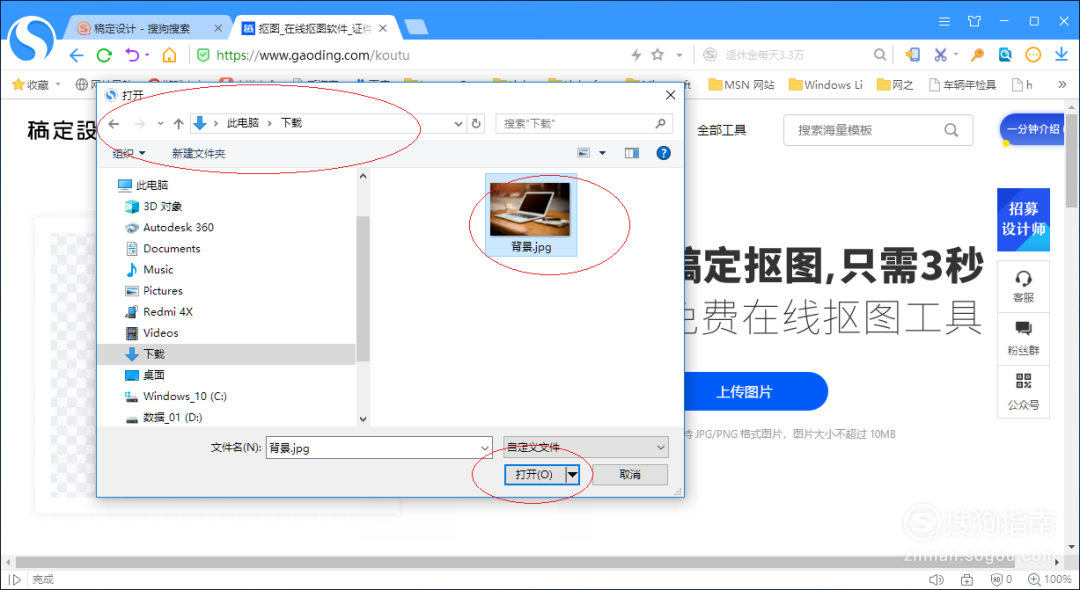This screenshot has width=1080, height=590.
Task: Select Pictures in the folder tree
Action: [x=154, y=291]
